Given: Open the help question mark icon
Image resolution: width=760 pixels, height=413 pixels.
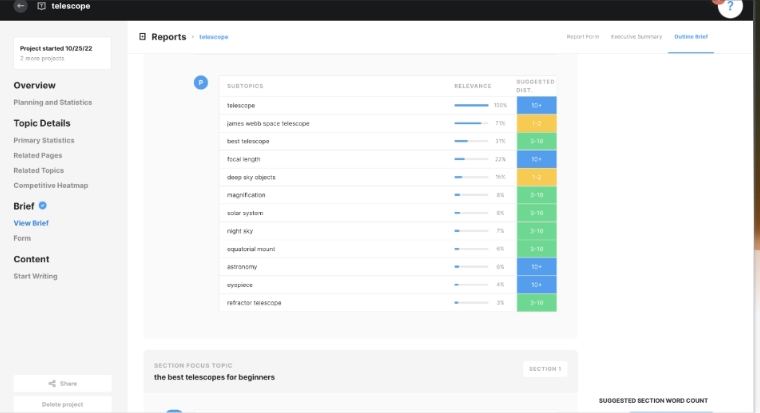Looking at the screenshot, I should coord(731,7).
